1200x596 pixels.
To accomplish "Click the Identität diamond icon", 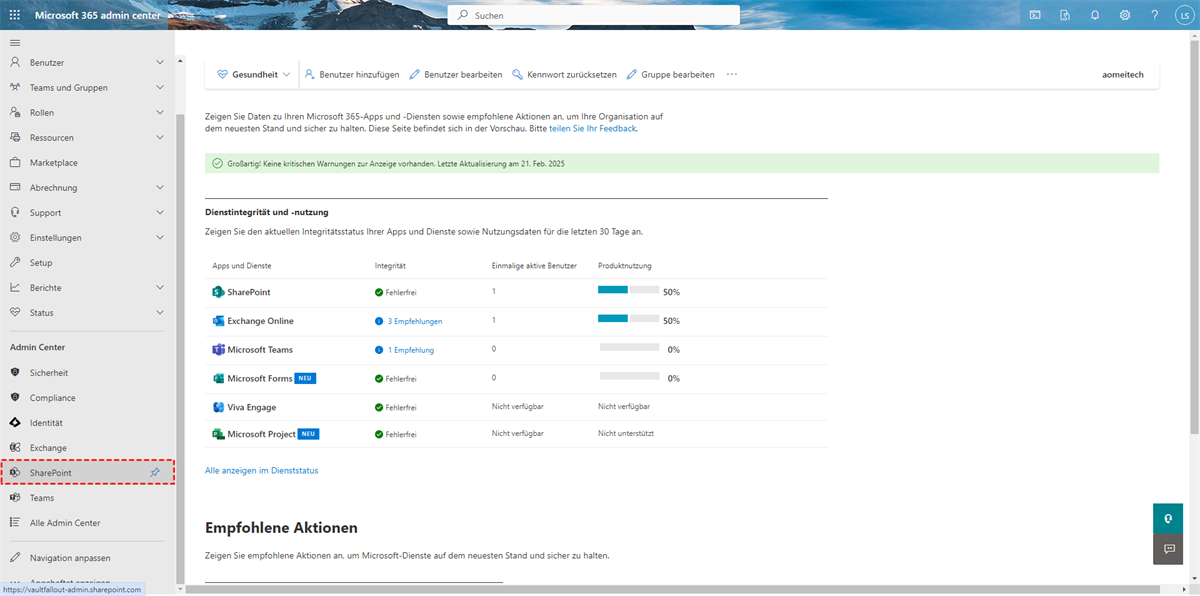I will pyautogui.click(x=15, y=423).
